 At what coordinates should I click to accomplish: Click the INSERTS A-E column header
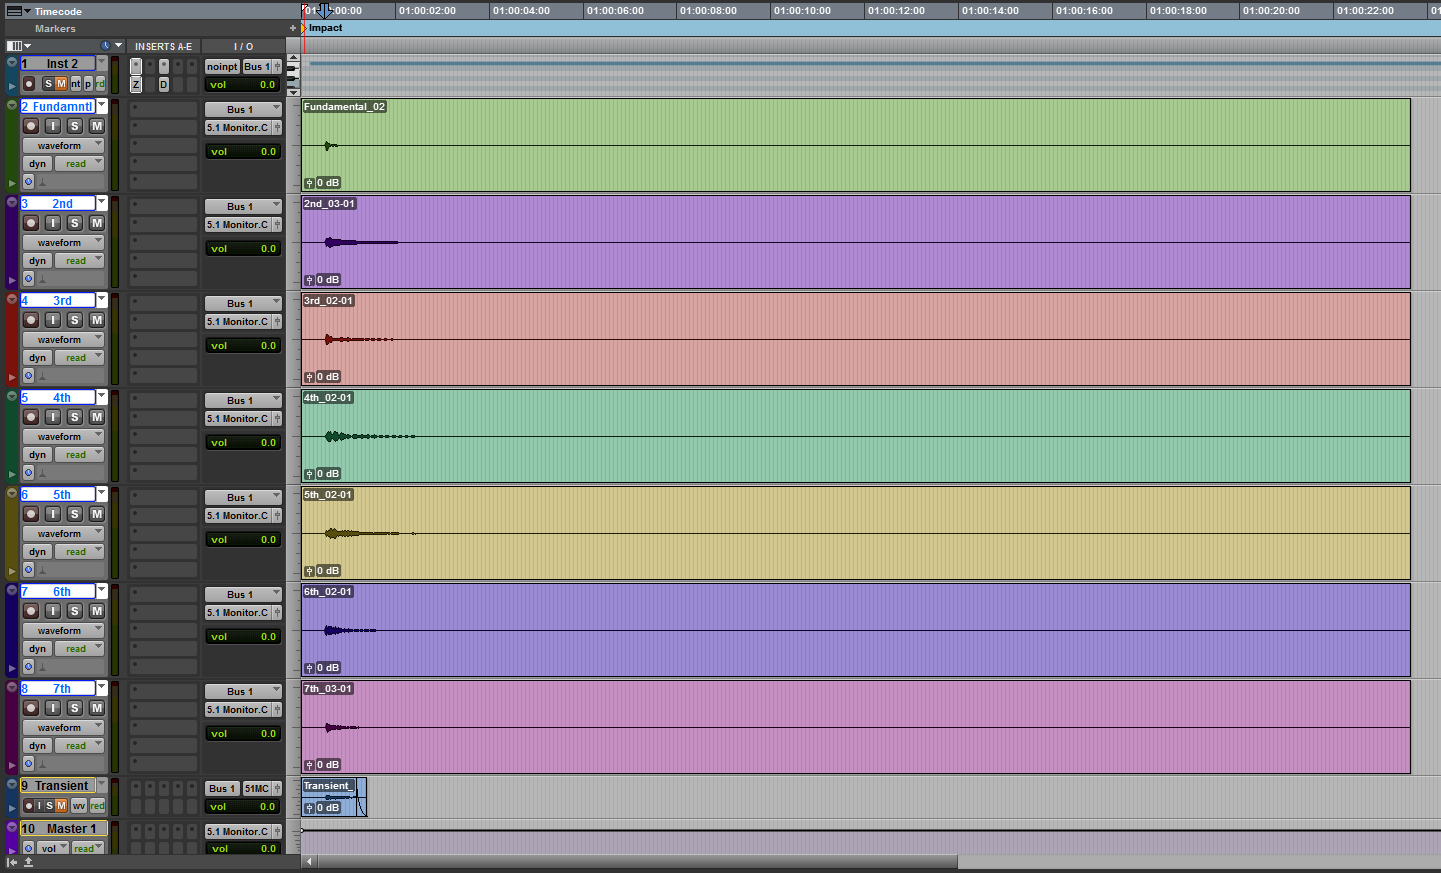coord(163,47)
